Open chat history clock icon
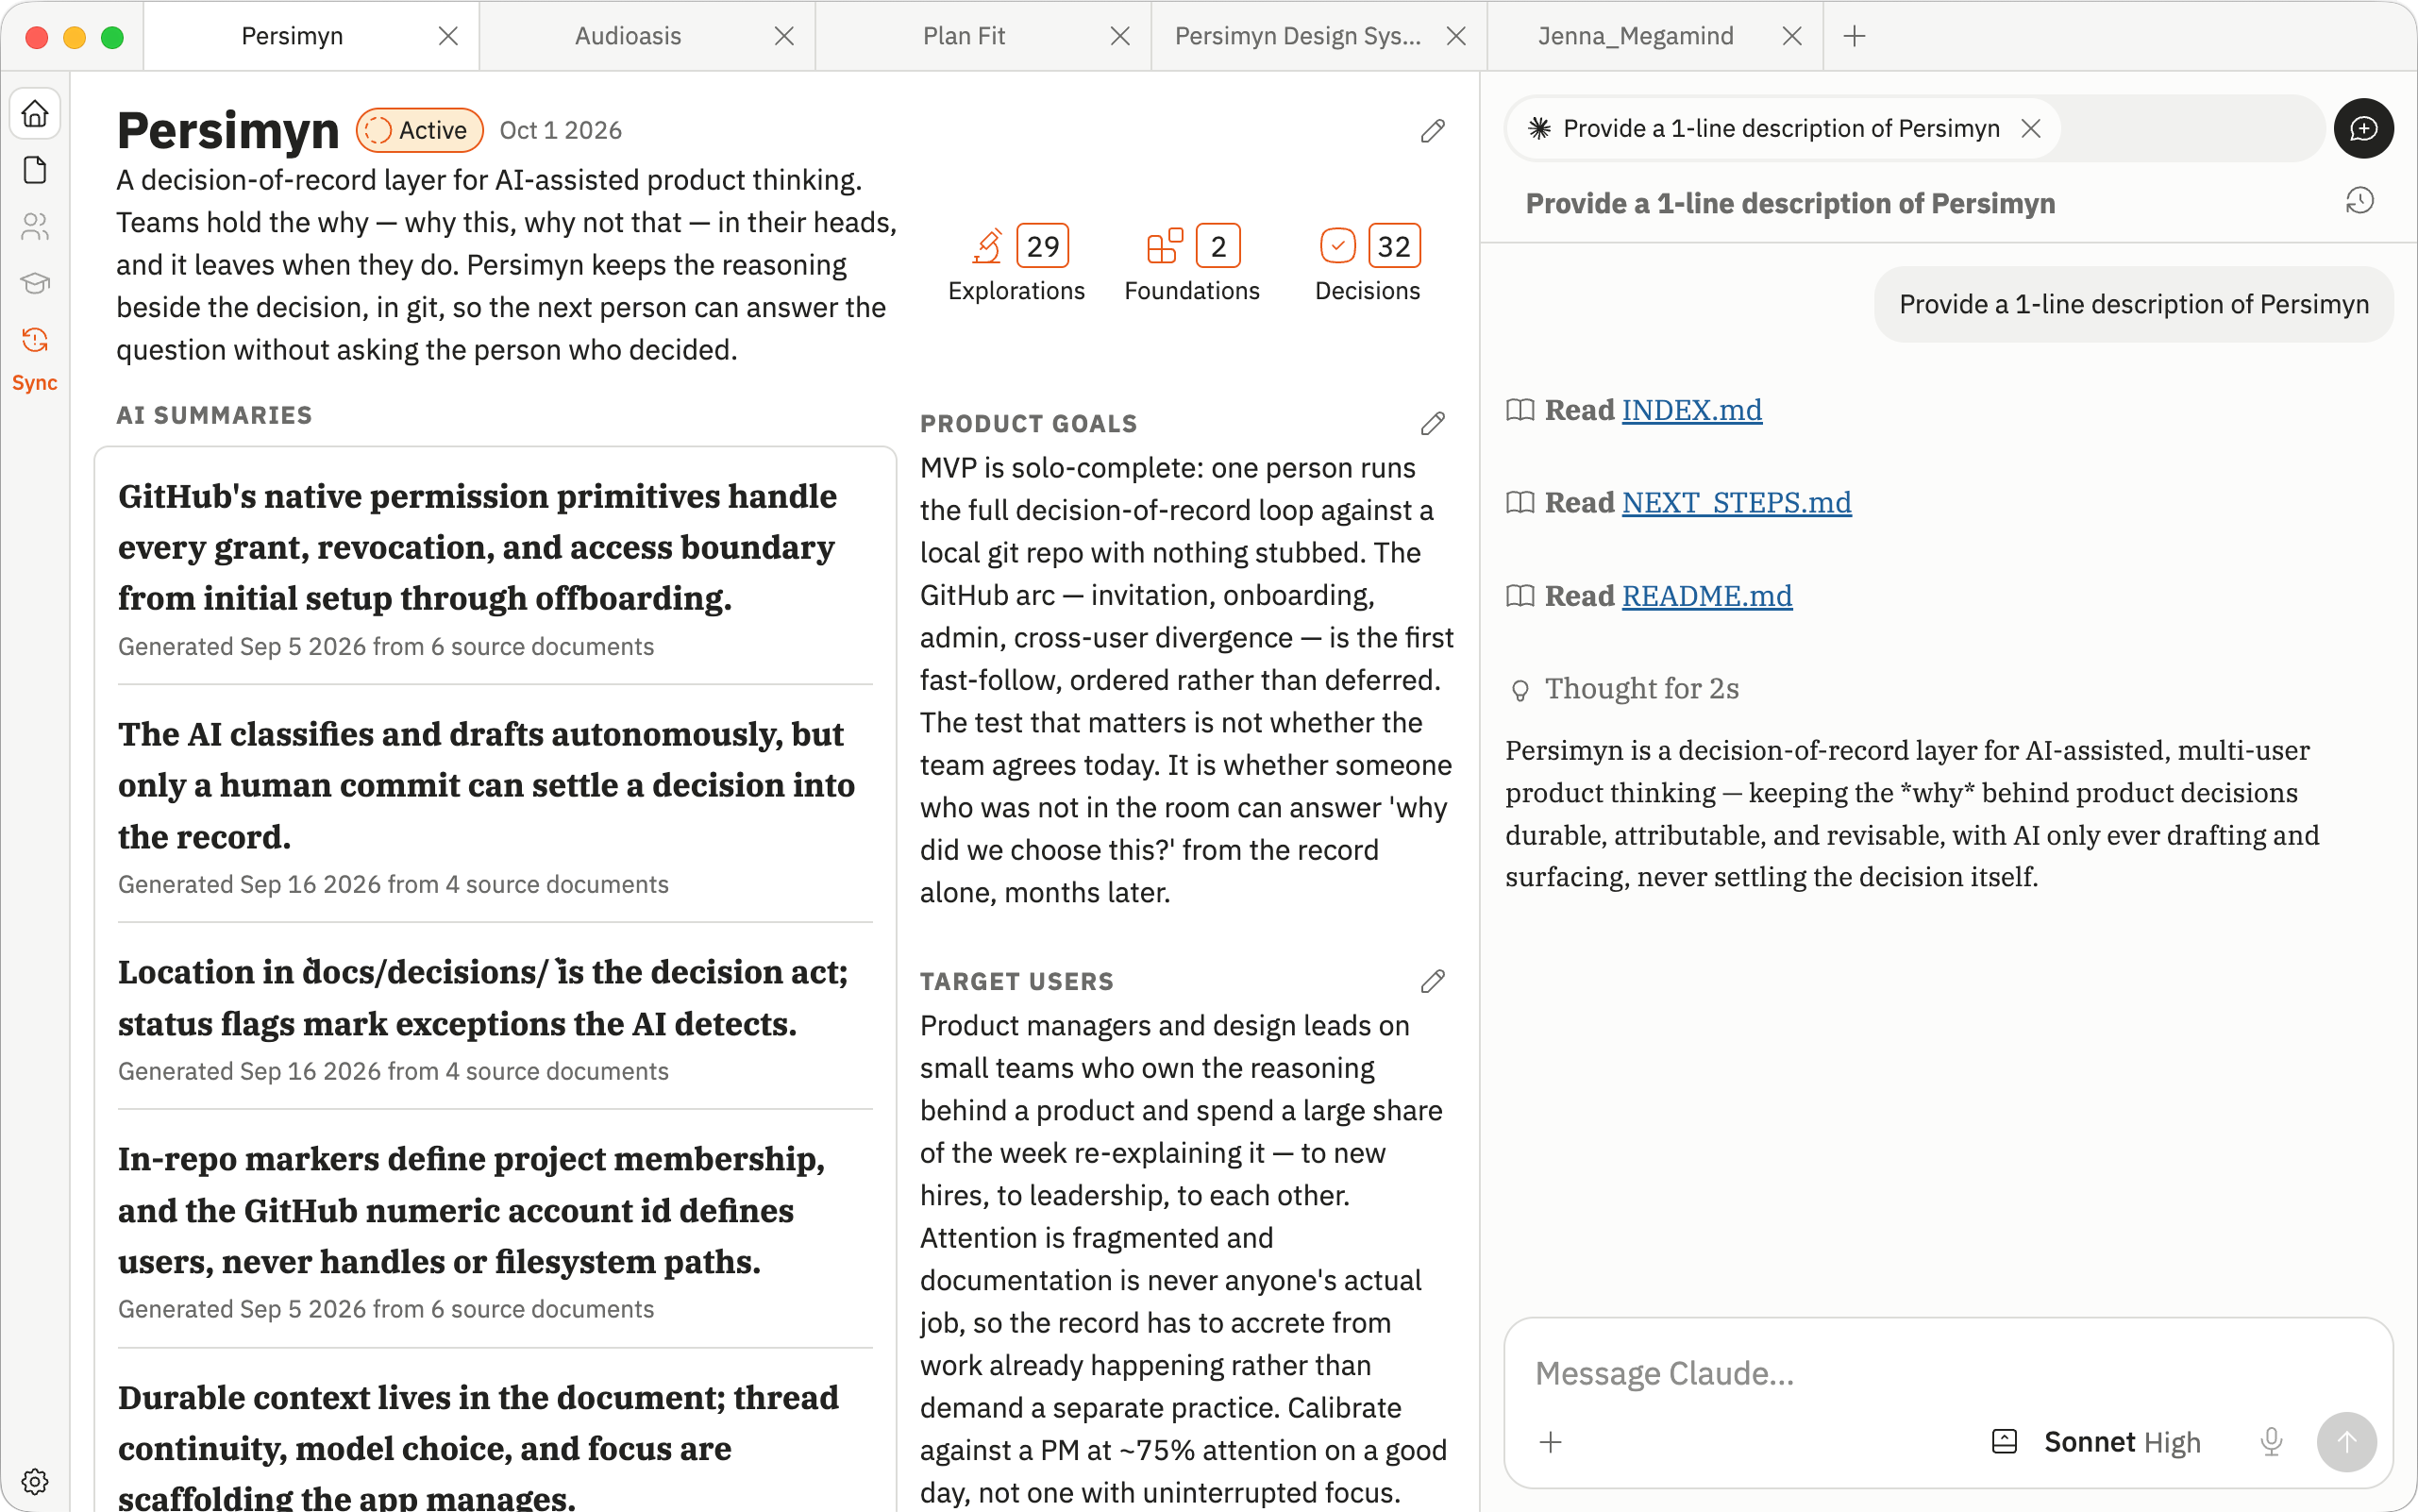The image size is (2418, 1512). pos(2360,201)
